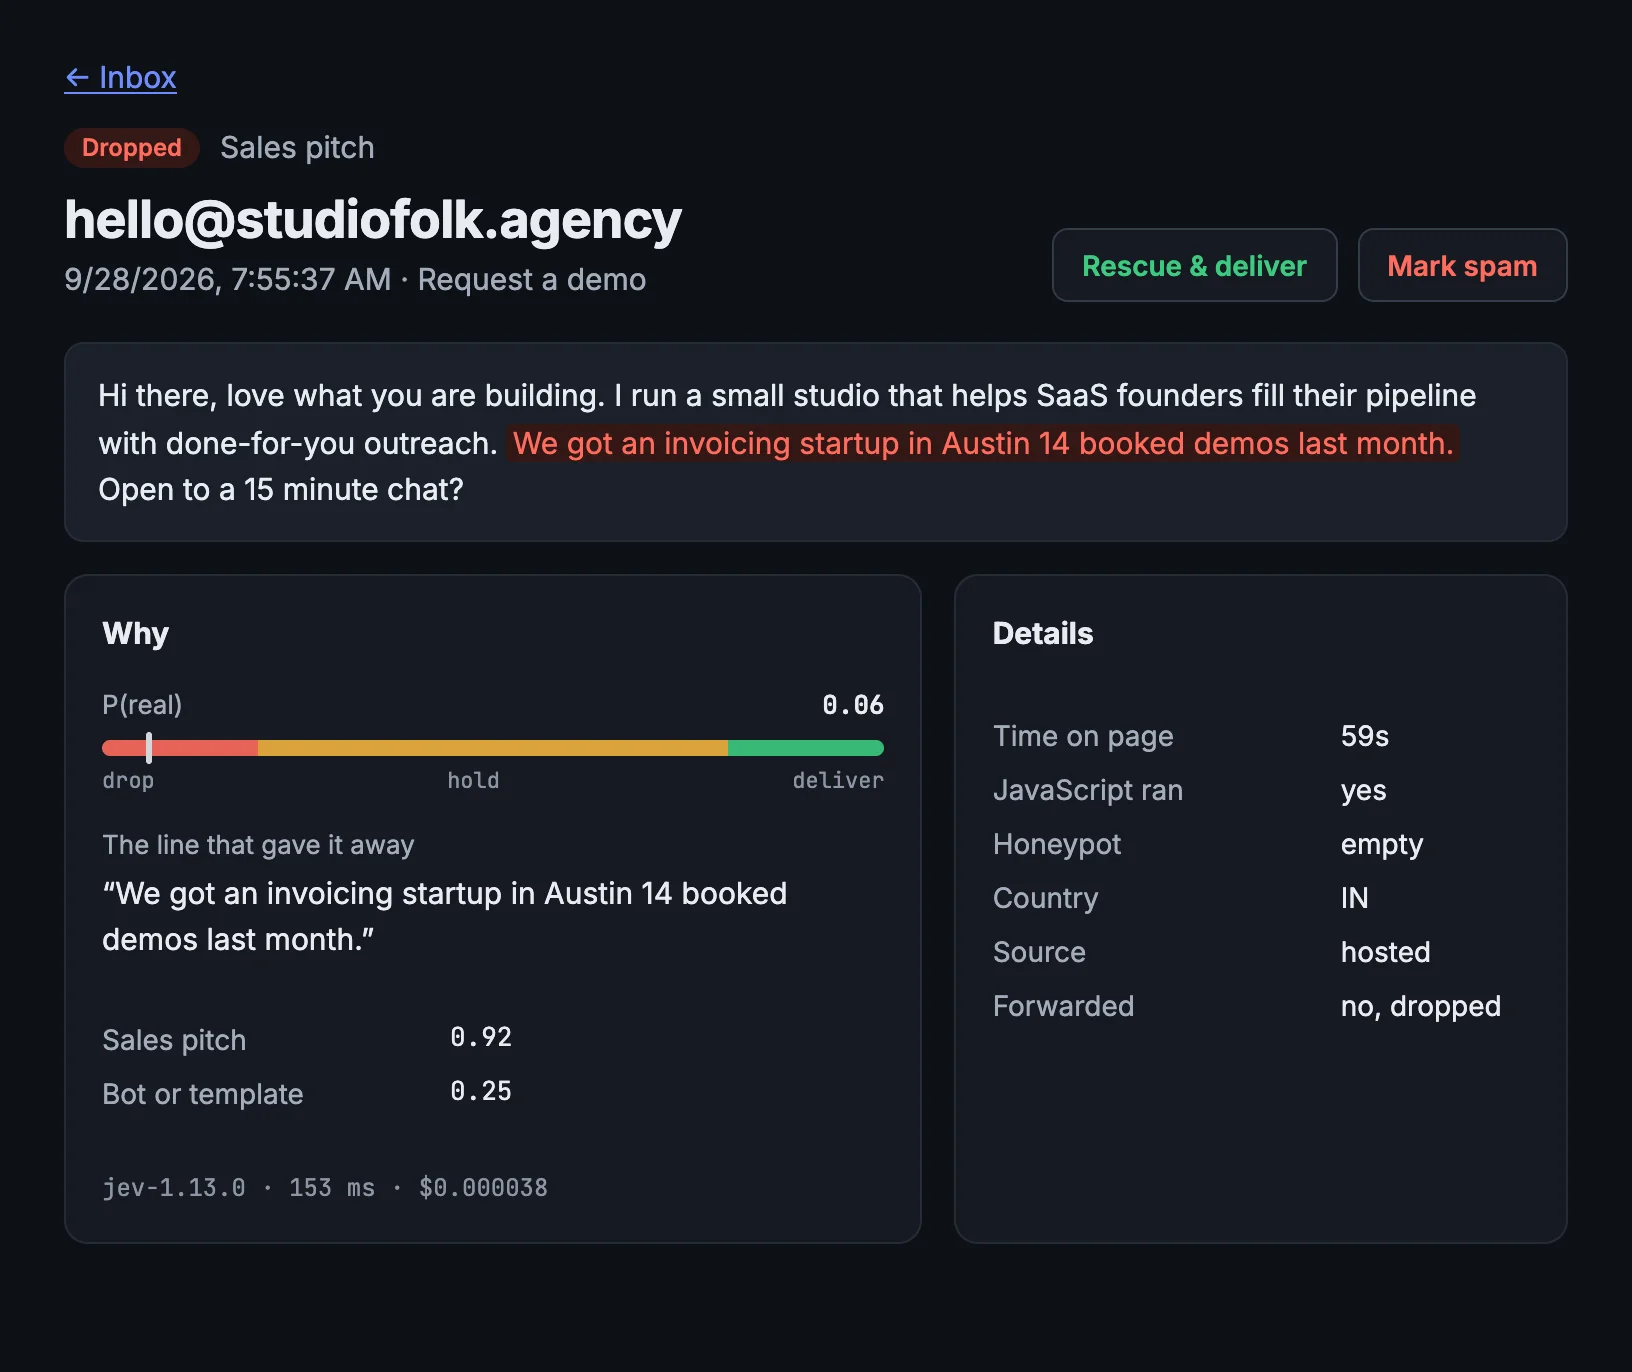Screen dimensions: 1632x1372
Task: Click the Rescue & deliver button
Action: click(1194, 265)
